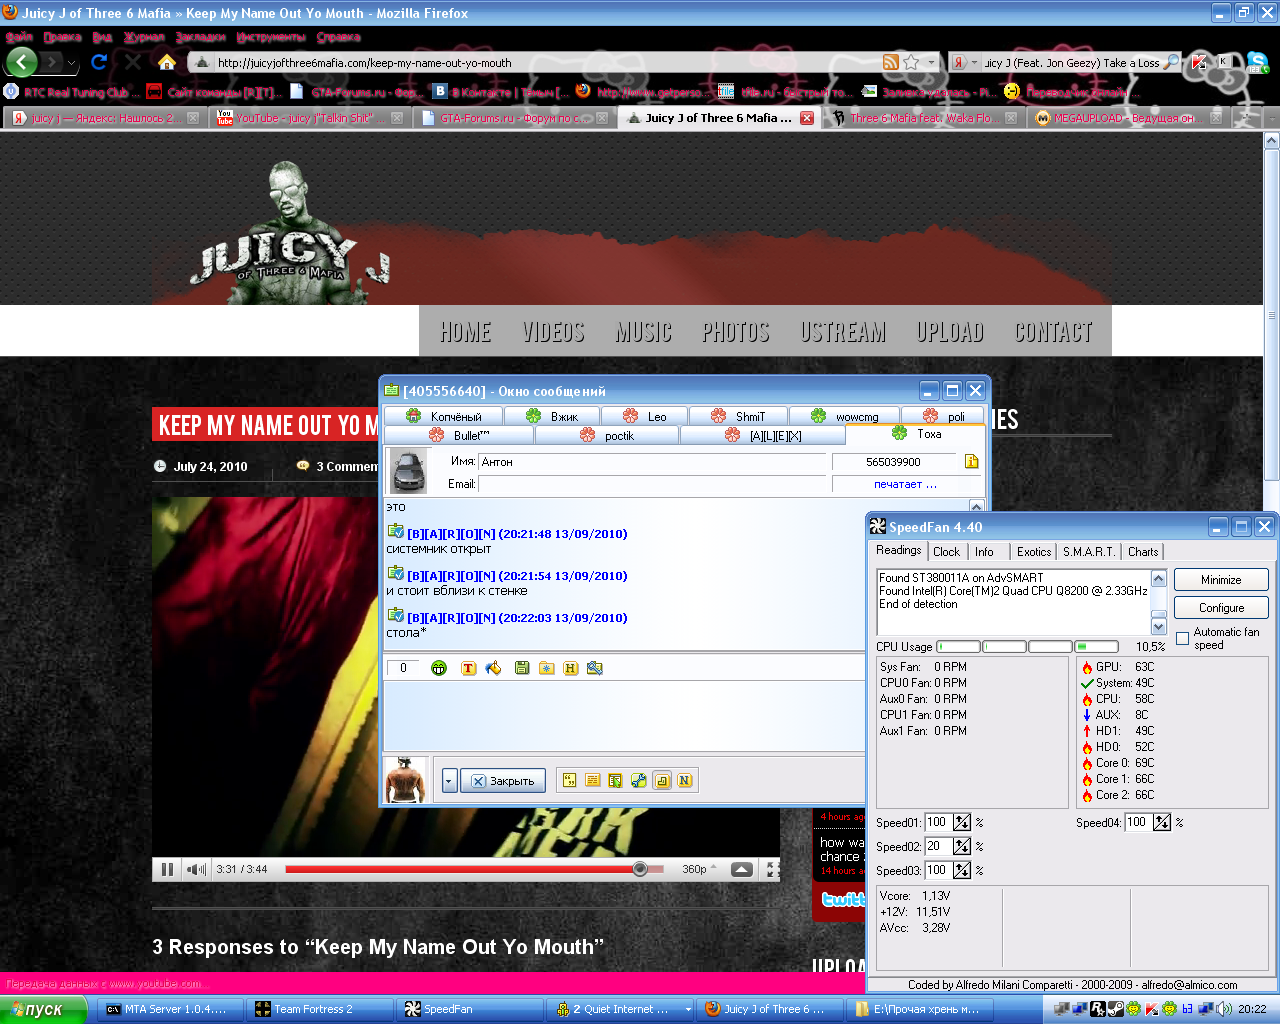
Task: Go to Firefox home page icon
Action: coord(167,62)
